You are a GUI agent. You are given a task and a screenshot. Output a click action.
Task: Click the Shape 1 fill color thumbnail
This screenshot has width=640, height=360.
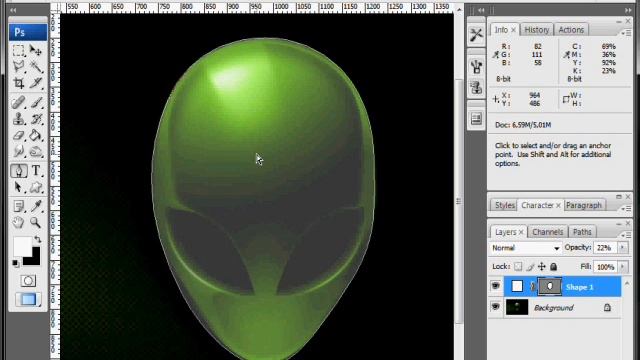coord(517,287)
